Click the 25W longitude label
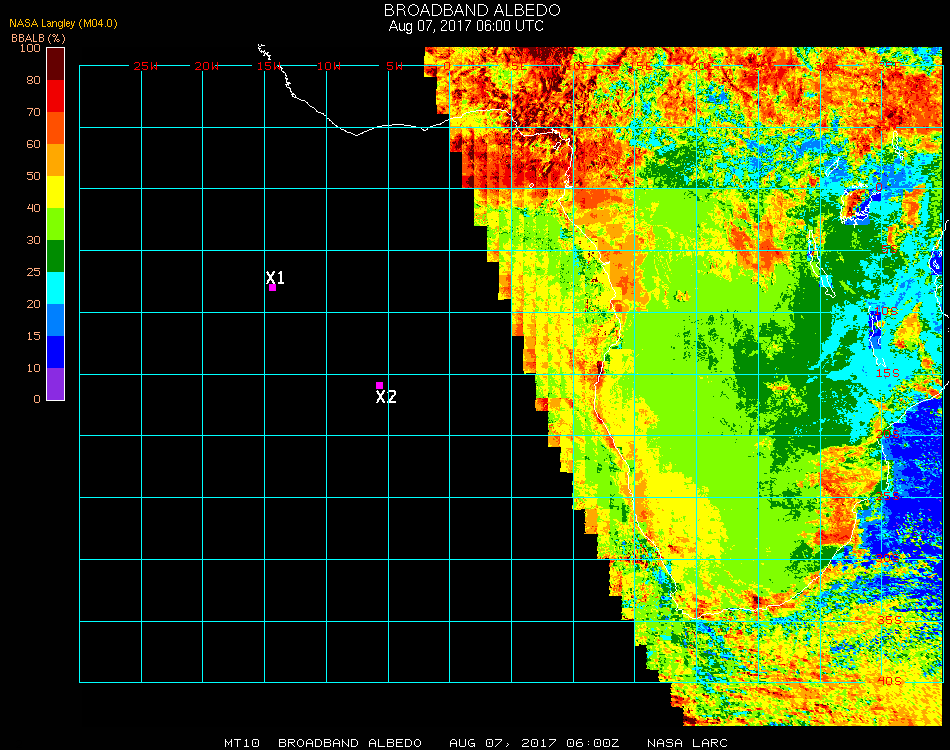The image size is (950, 750). click(146, 66)
